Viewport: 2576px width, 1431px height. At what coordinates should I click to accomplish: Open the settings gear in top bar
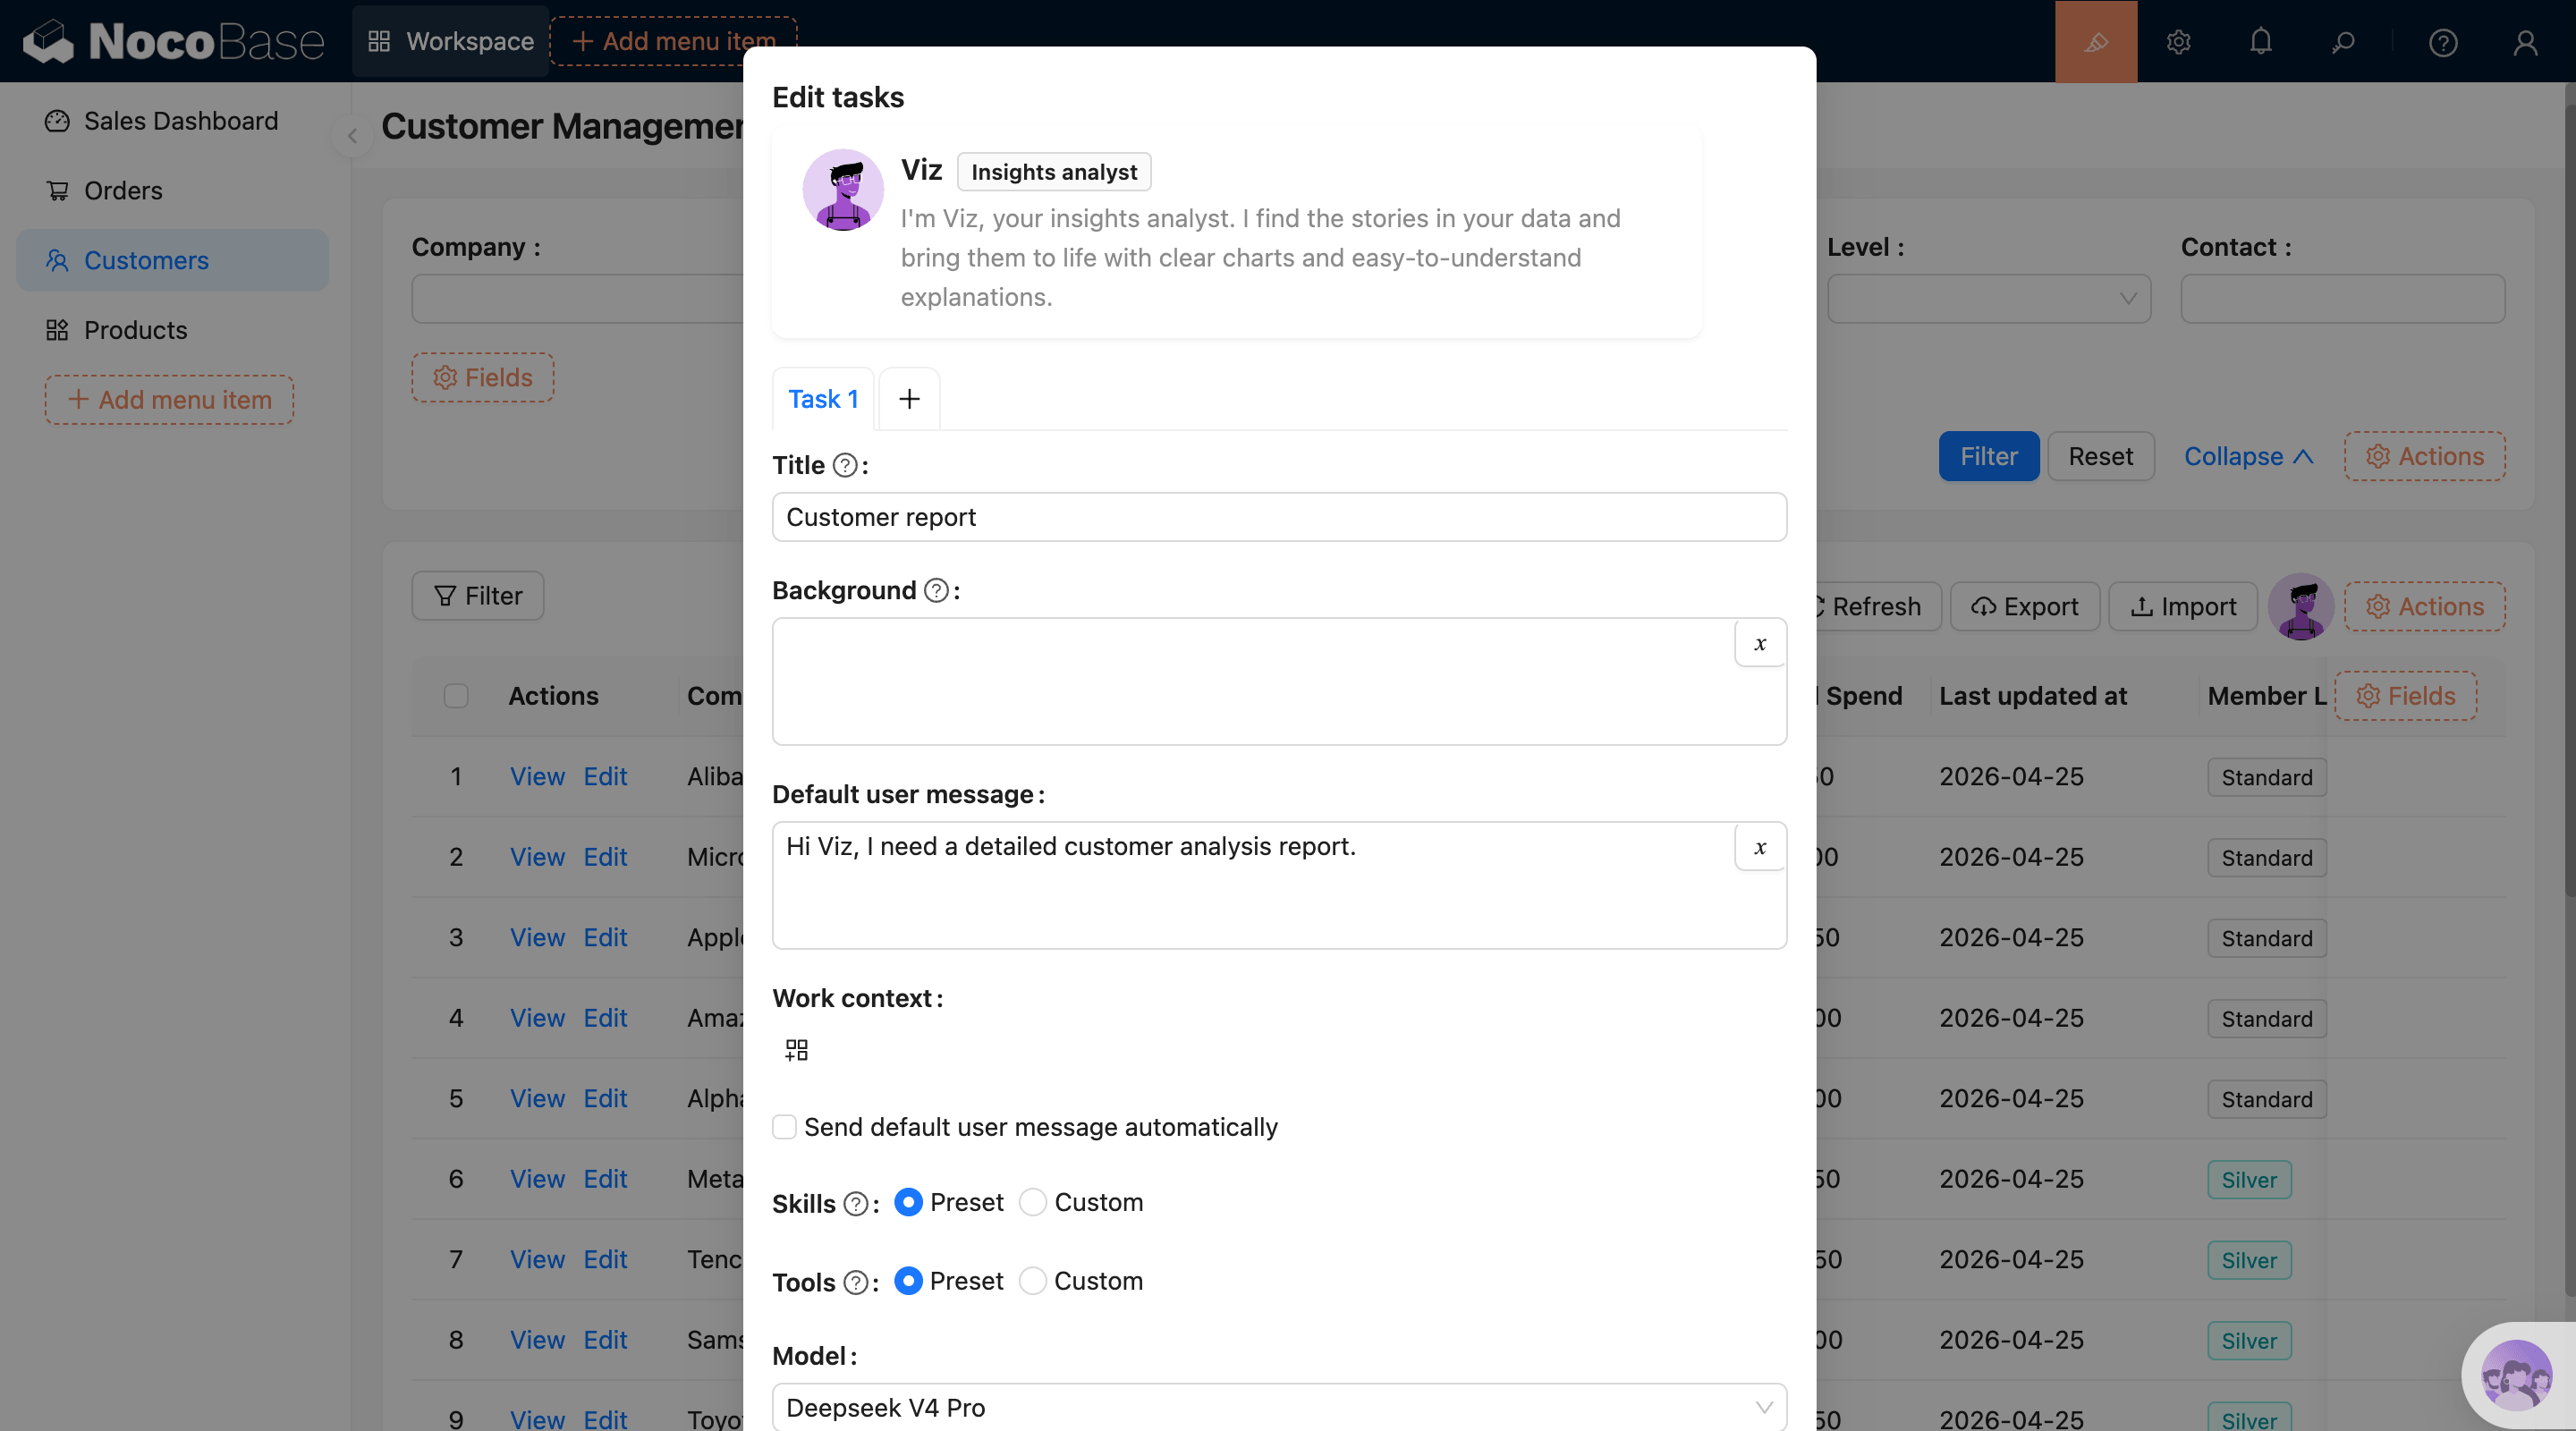point(2178,42)
